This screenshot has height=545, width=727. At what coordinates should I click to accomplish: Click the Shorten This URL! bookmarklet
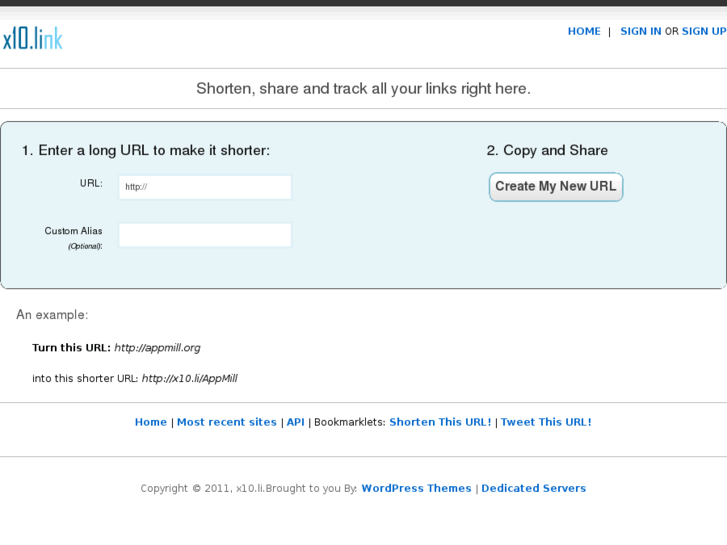(x=440, y=422)
